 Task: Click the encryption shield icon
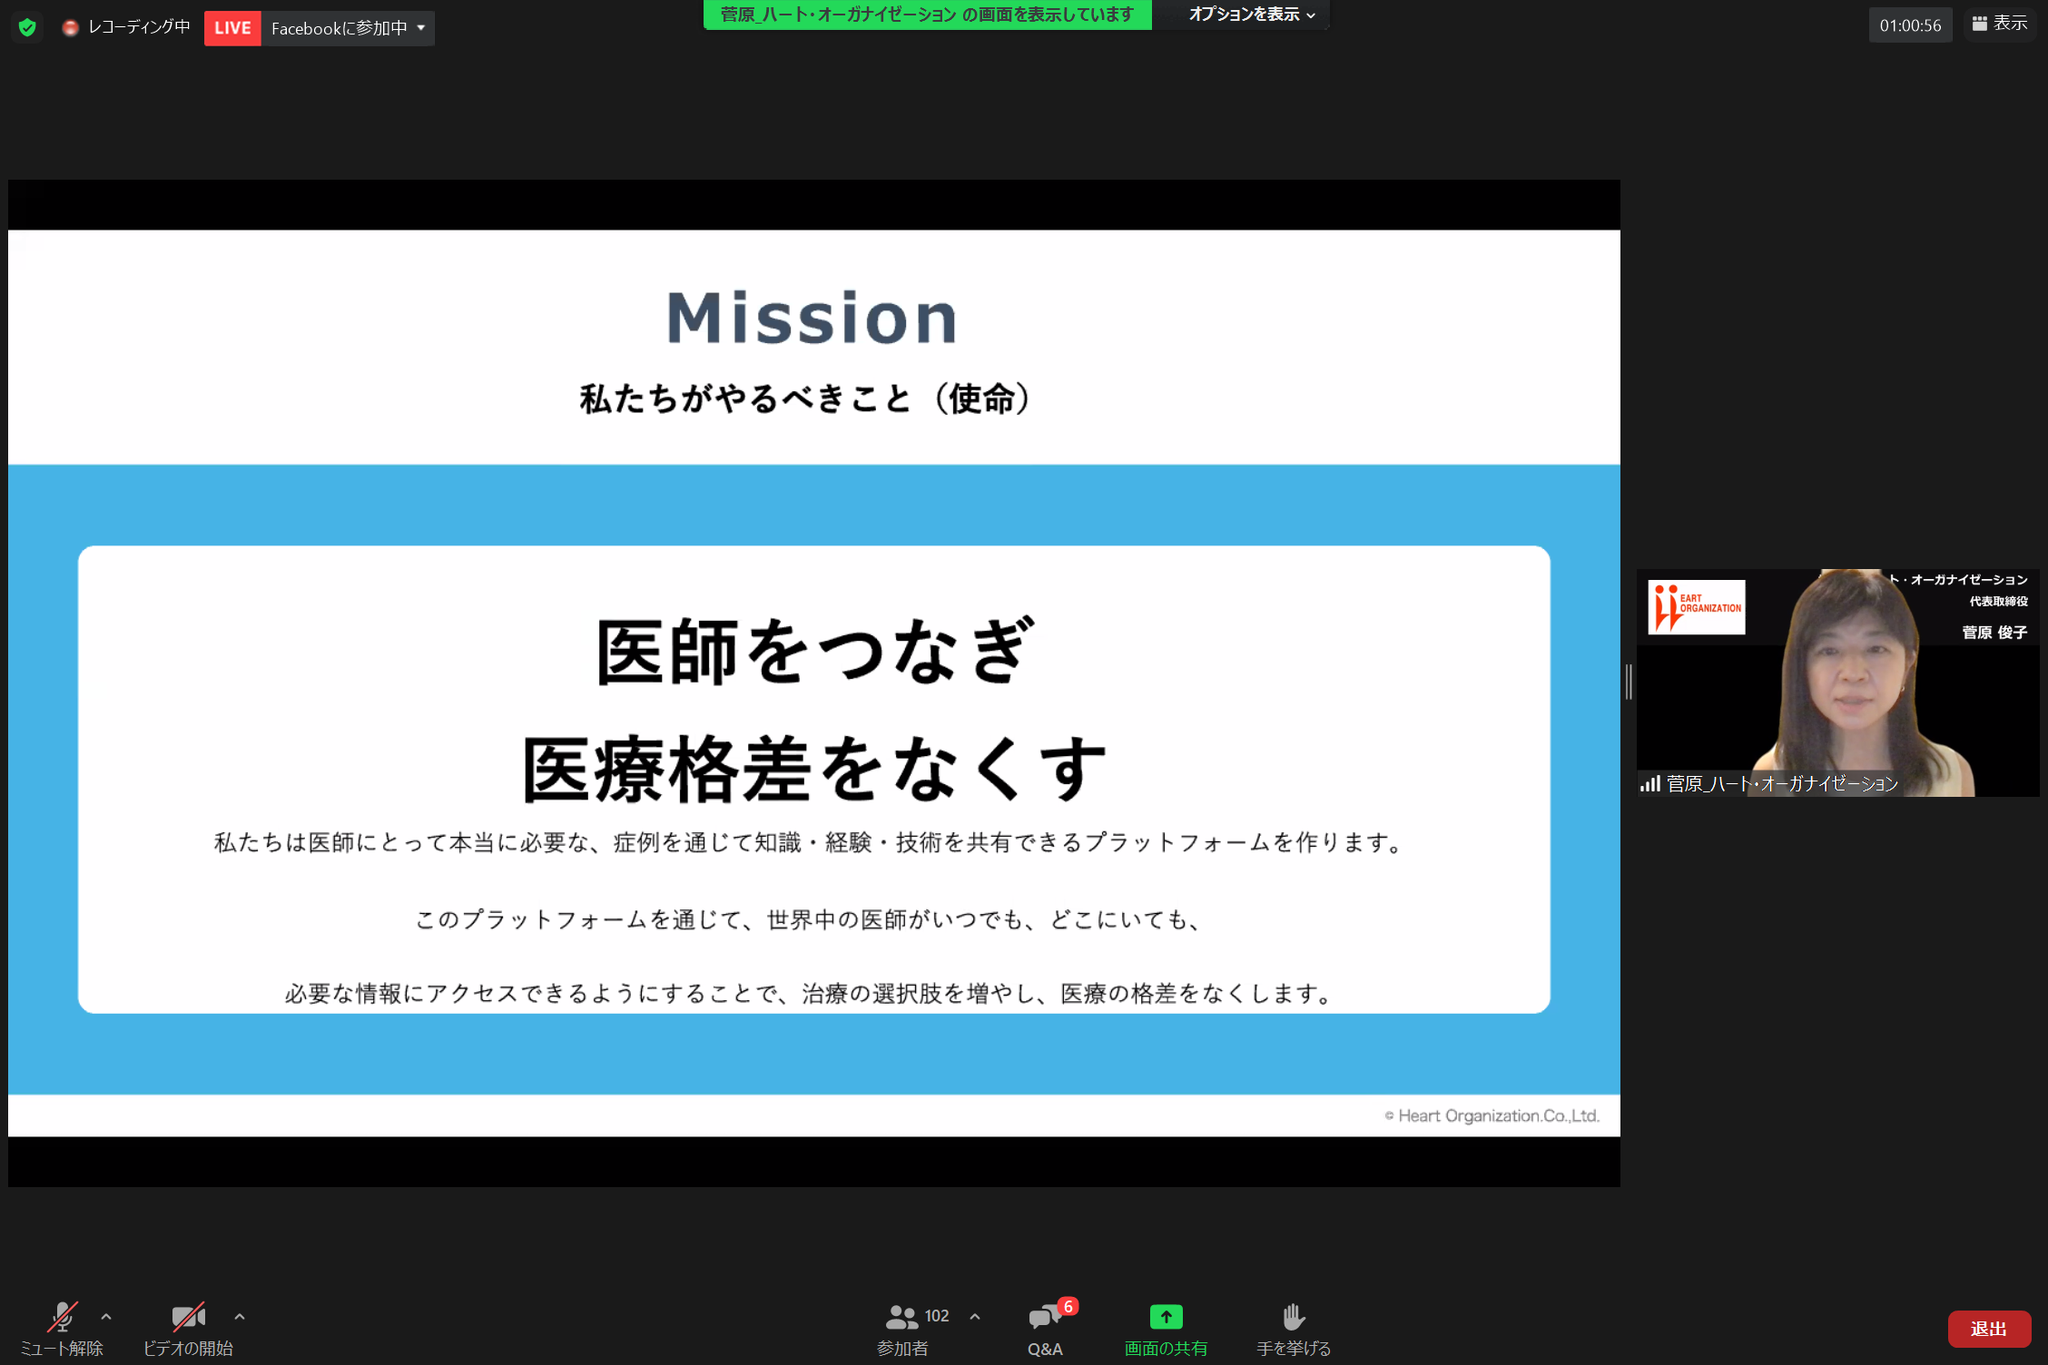click(x=27, y=27)
